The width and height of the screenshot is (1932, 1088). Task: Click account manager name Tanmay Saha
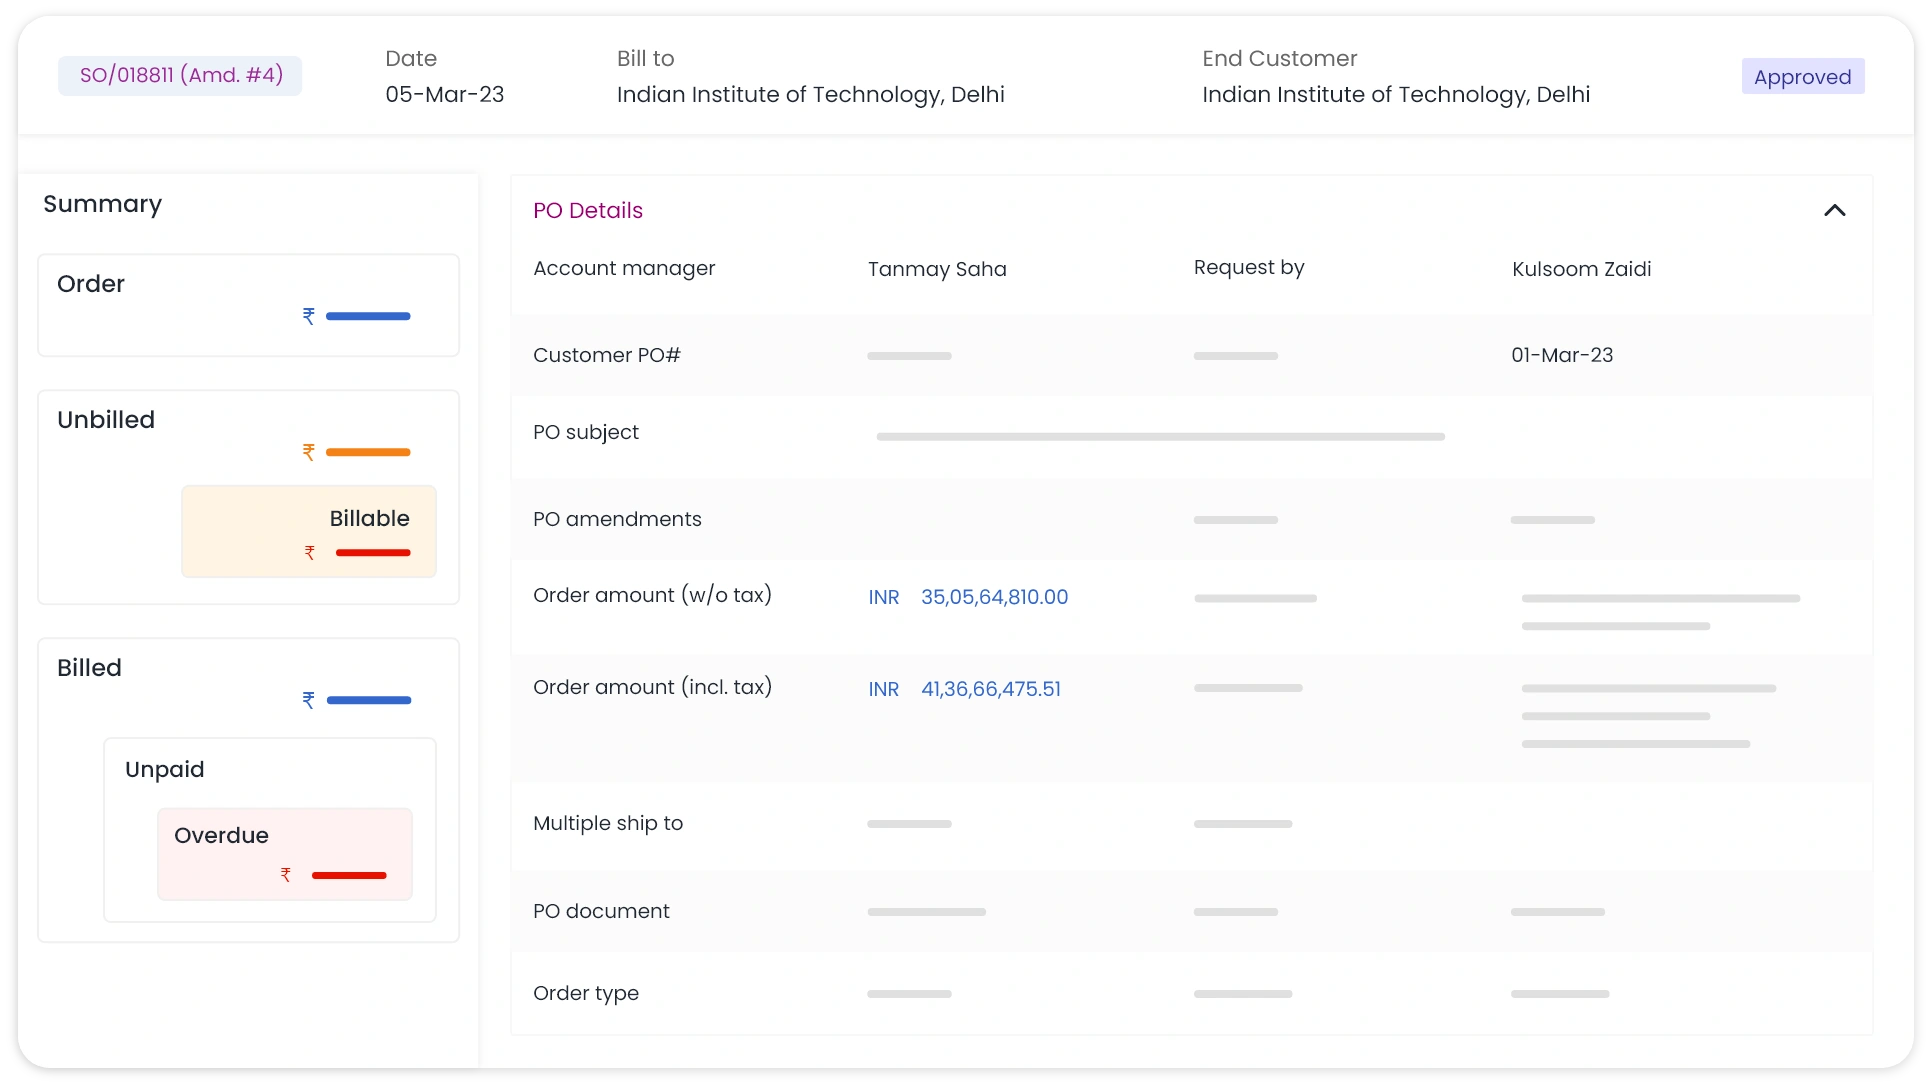click(937, 269)
